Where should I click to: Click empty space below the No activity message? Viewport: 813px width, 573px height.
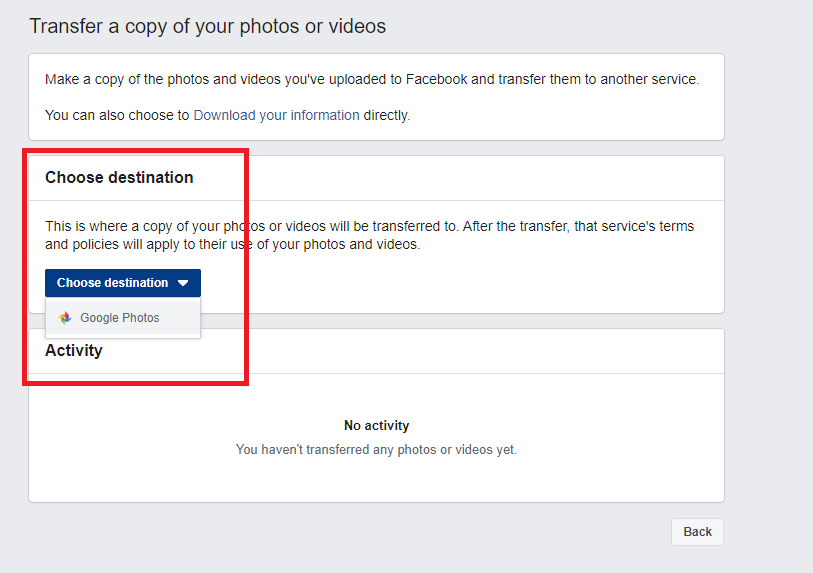[x=376, y=480]
